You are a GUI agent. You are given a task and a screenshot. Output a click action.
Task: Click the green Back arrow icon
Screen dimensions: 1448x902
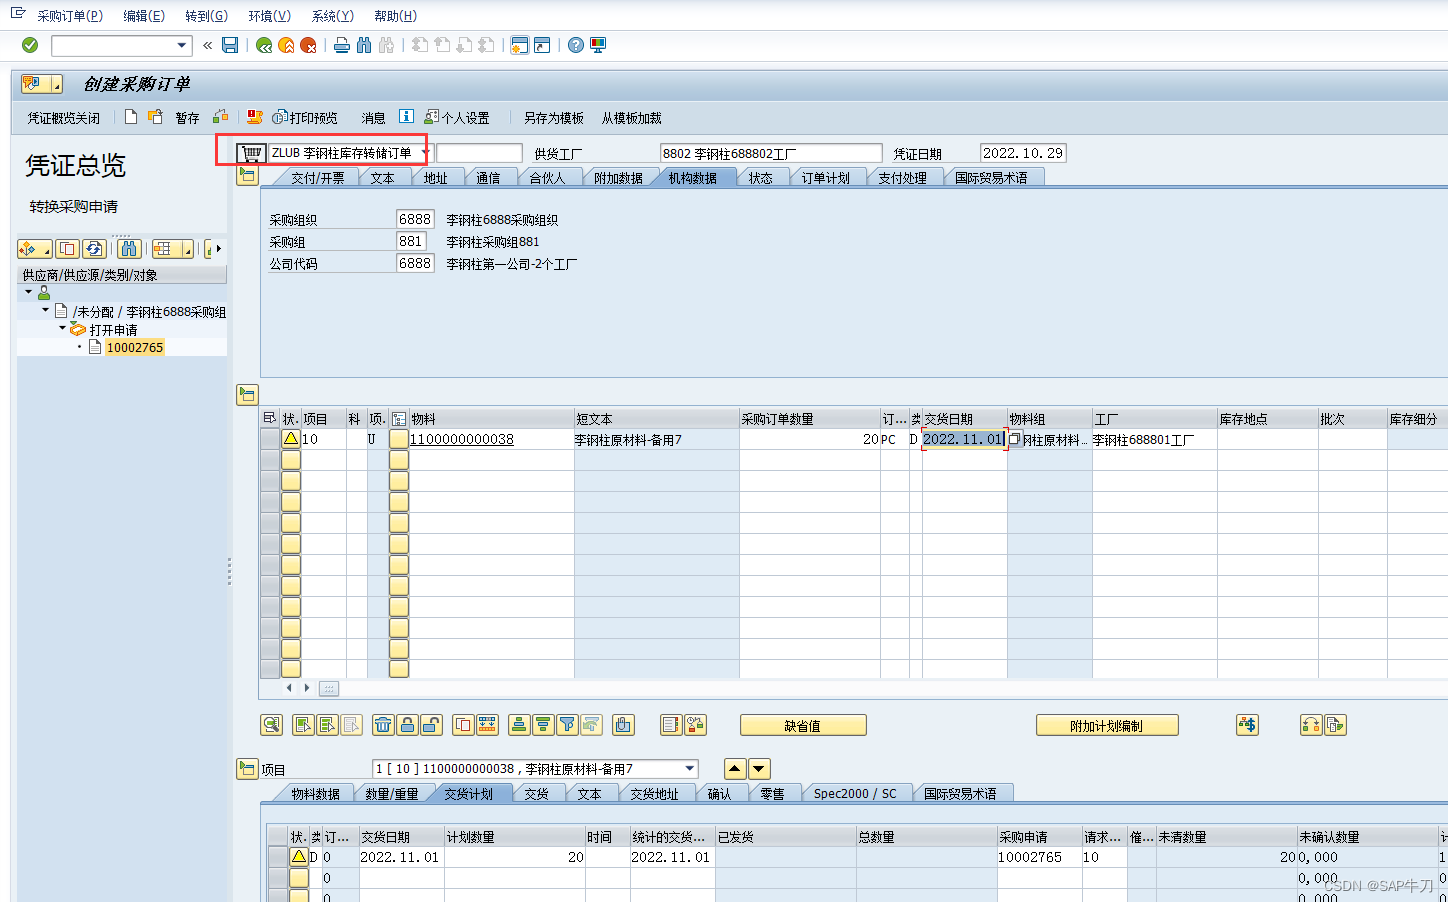(264, 45)
